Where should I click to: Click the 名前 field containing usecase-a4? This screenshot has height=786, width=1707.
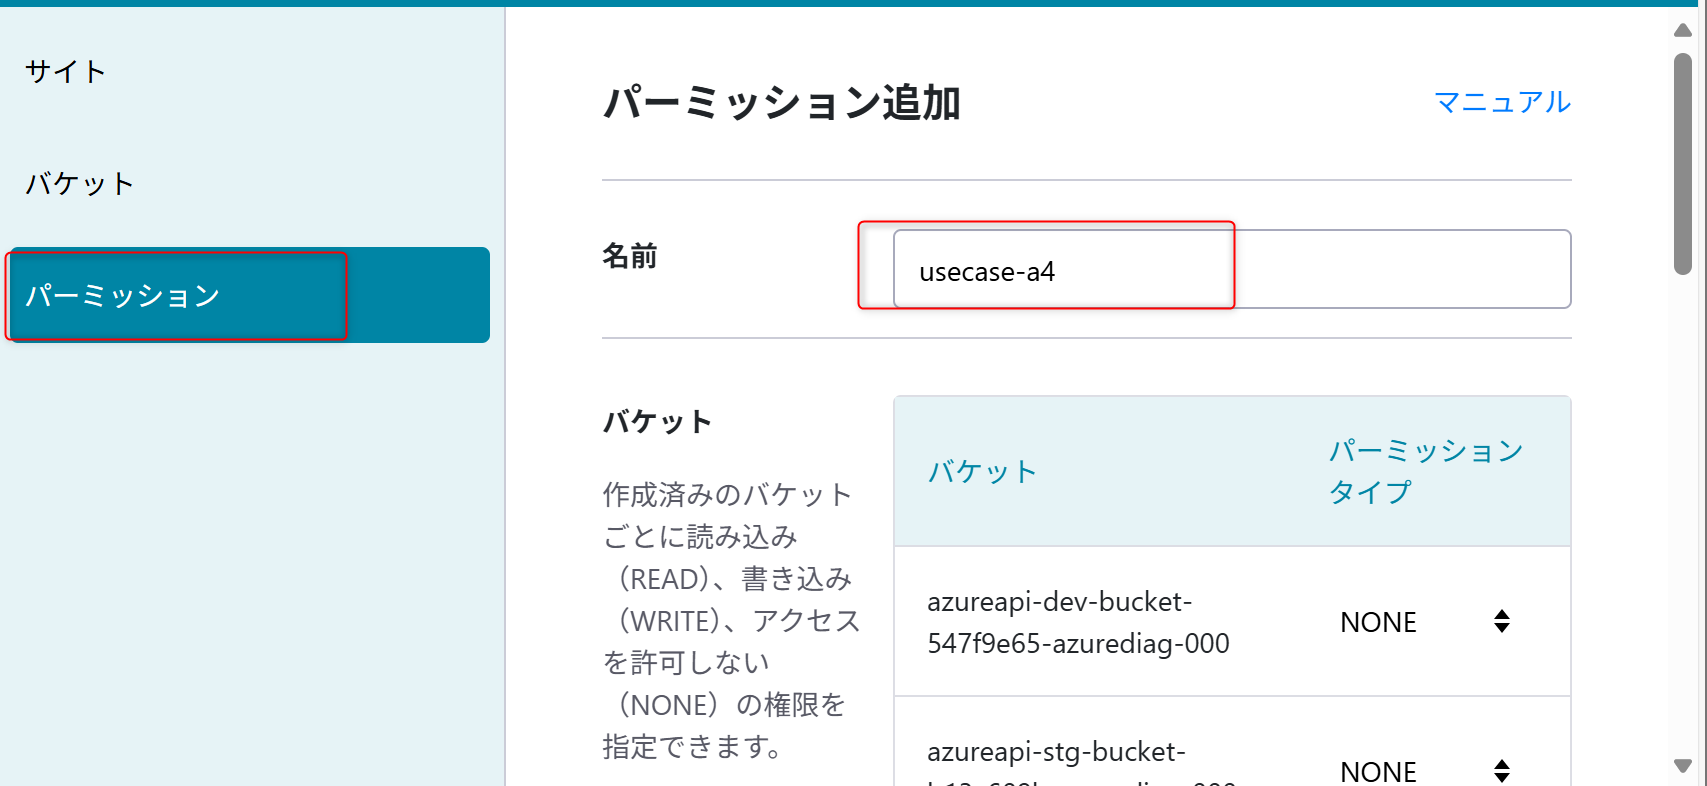[1231, 270]
